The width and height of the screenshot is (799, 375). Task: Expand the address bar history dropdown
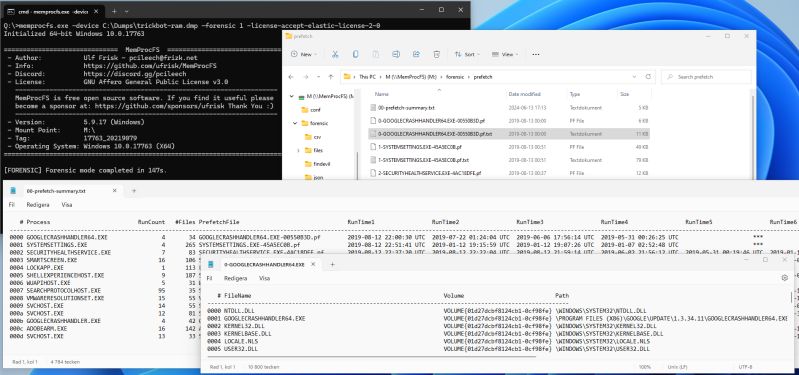[634, 77]
